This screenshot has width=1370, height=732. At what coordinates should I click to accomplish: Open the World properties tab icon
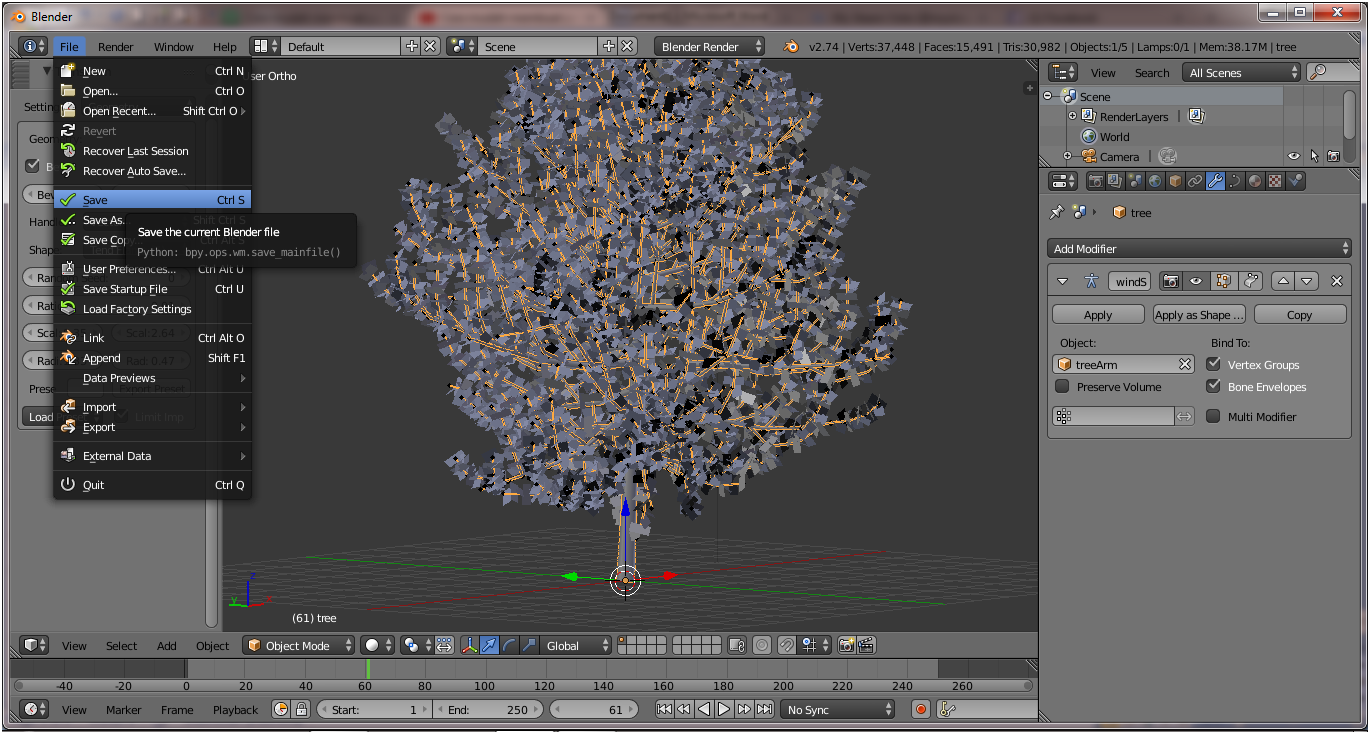click(x=1155, y=181)
